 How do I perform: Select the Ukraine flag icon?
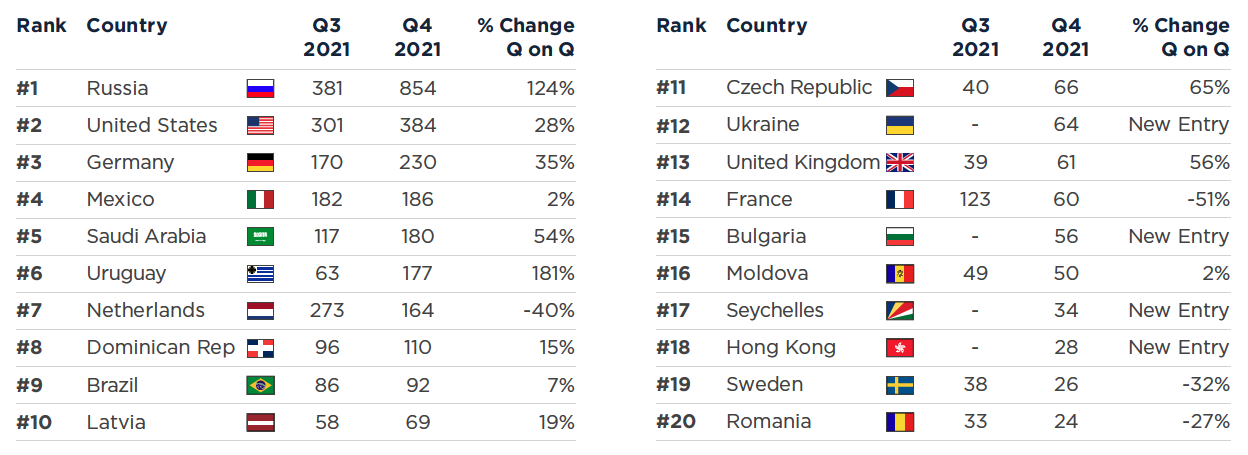pos(900,126)
